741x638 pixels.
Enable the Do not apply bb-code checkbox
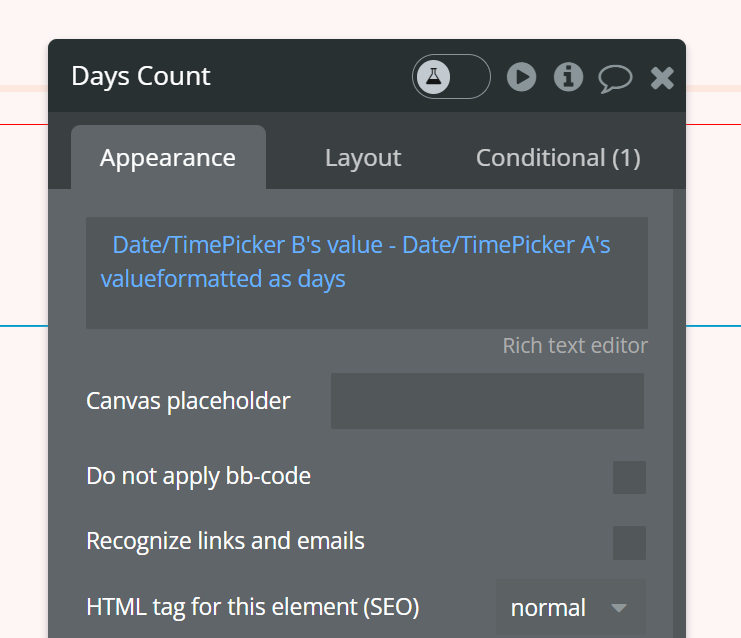coord(629,477)
